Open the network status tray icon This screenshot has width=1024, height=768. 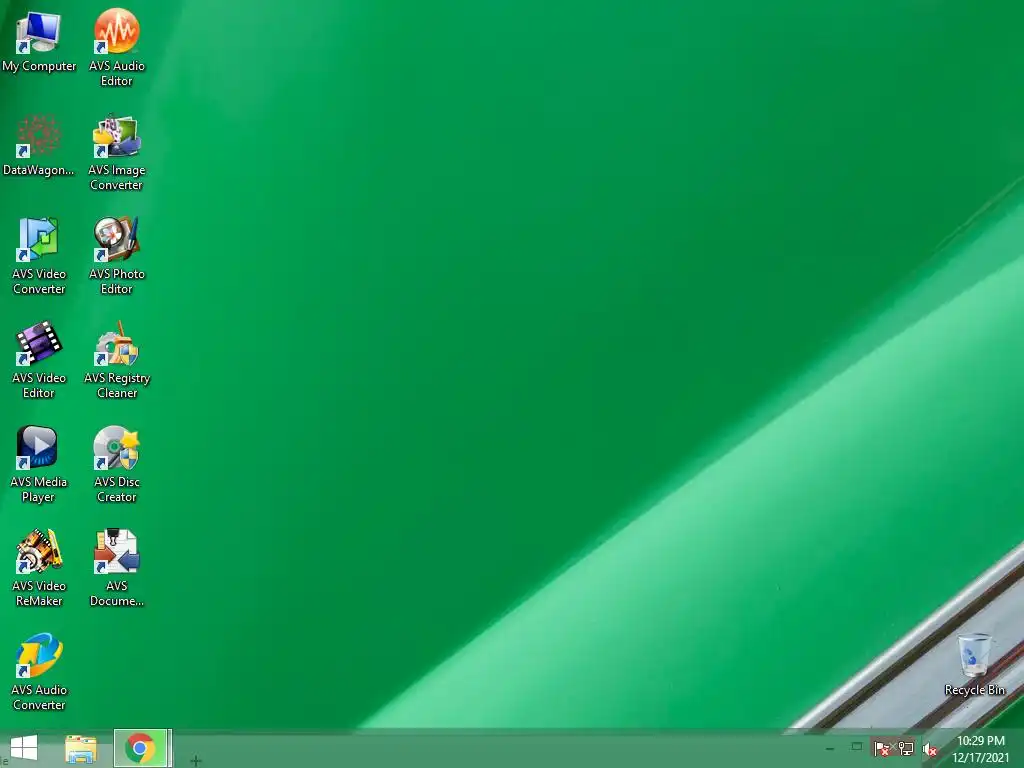(x=906, y=748)
